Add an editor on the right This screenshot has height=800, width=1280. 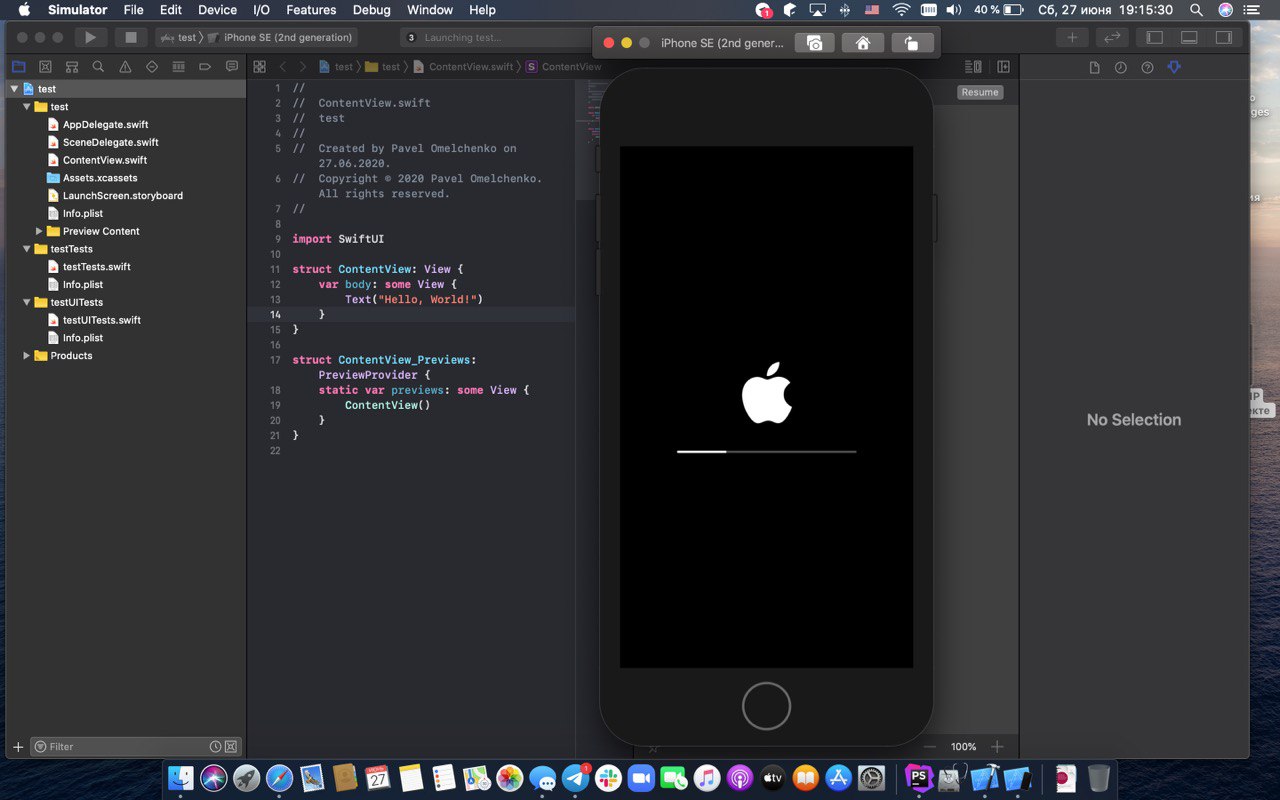coord(1003,67)
